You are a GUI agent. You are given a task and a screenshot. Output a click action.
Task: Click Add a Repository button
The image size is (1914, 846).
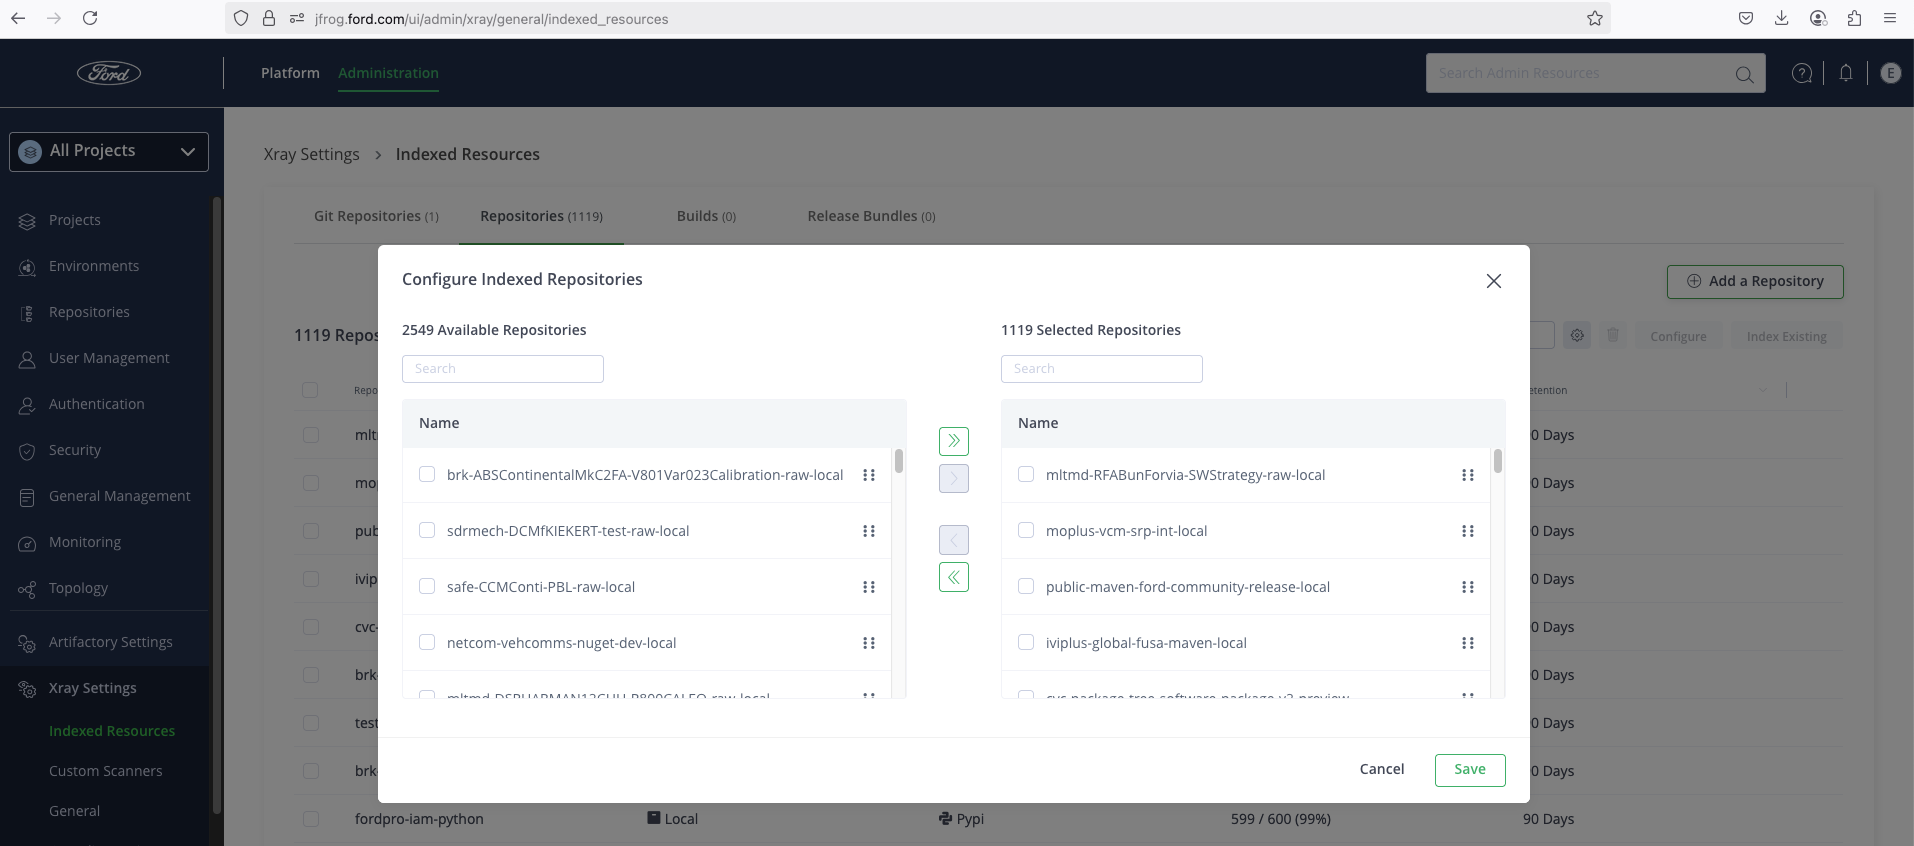click(x=1755, y=281)
